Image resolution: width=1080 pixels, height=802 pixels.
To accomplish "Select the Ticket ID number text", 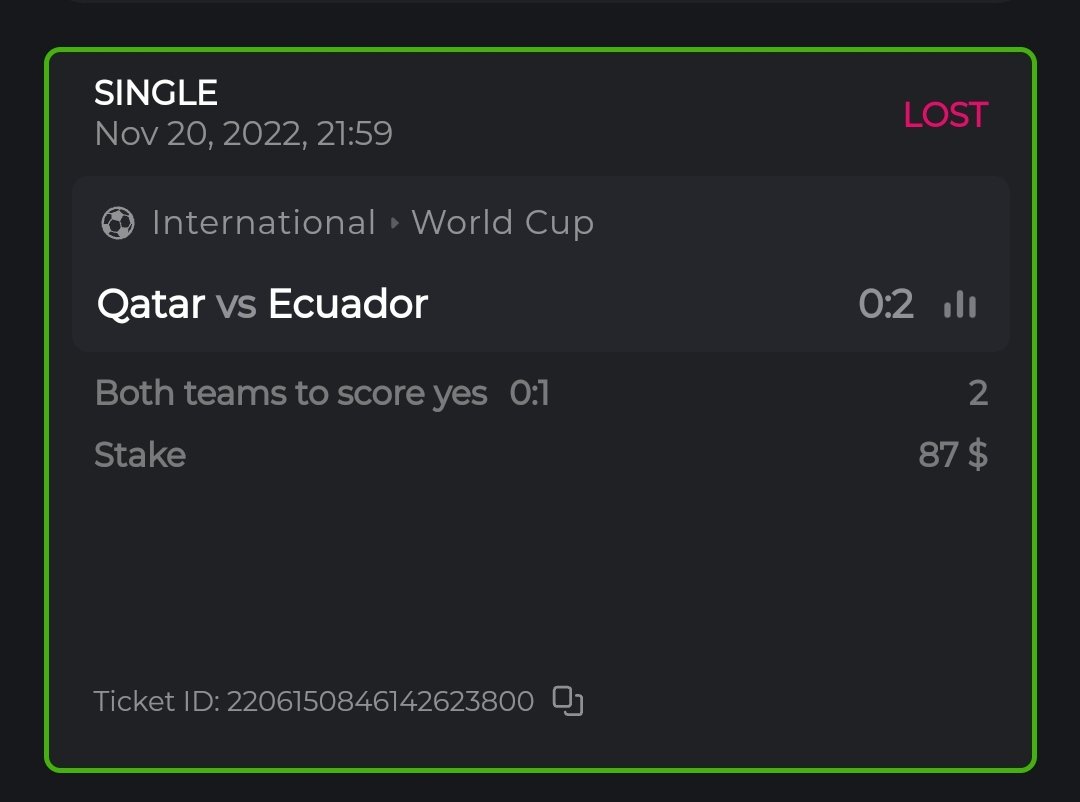I will click(x=380, y=701).
